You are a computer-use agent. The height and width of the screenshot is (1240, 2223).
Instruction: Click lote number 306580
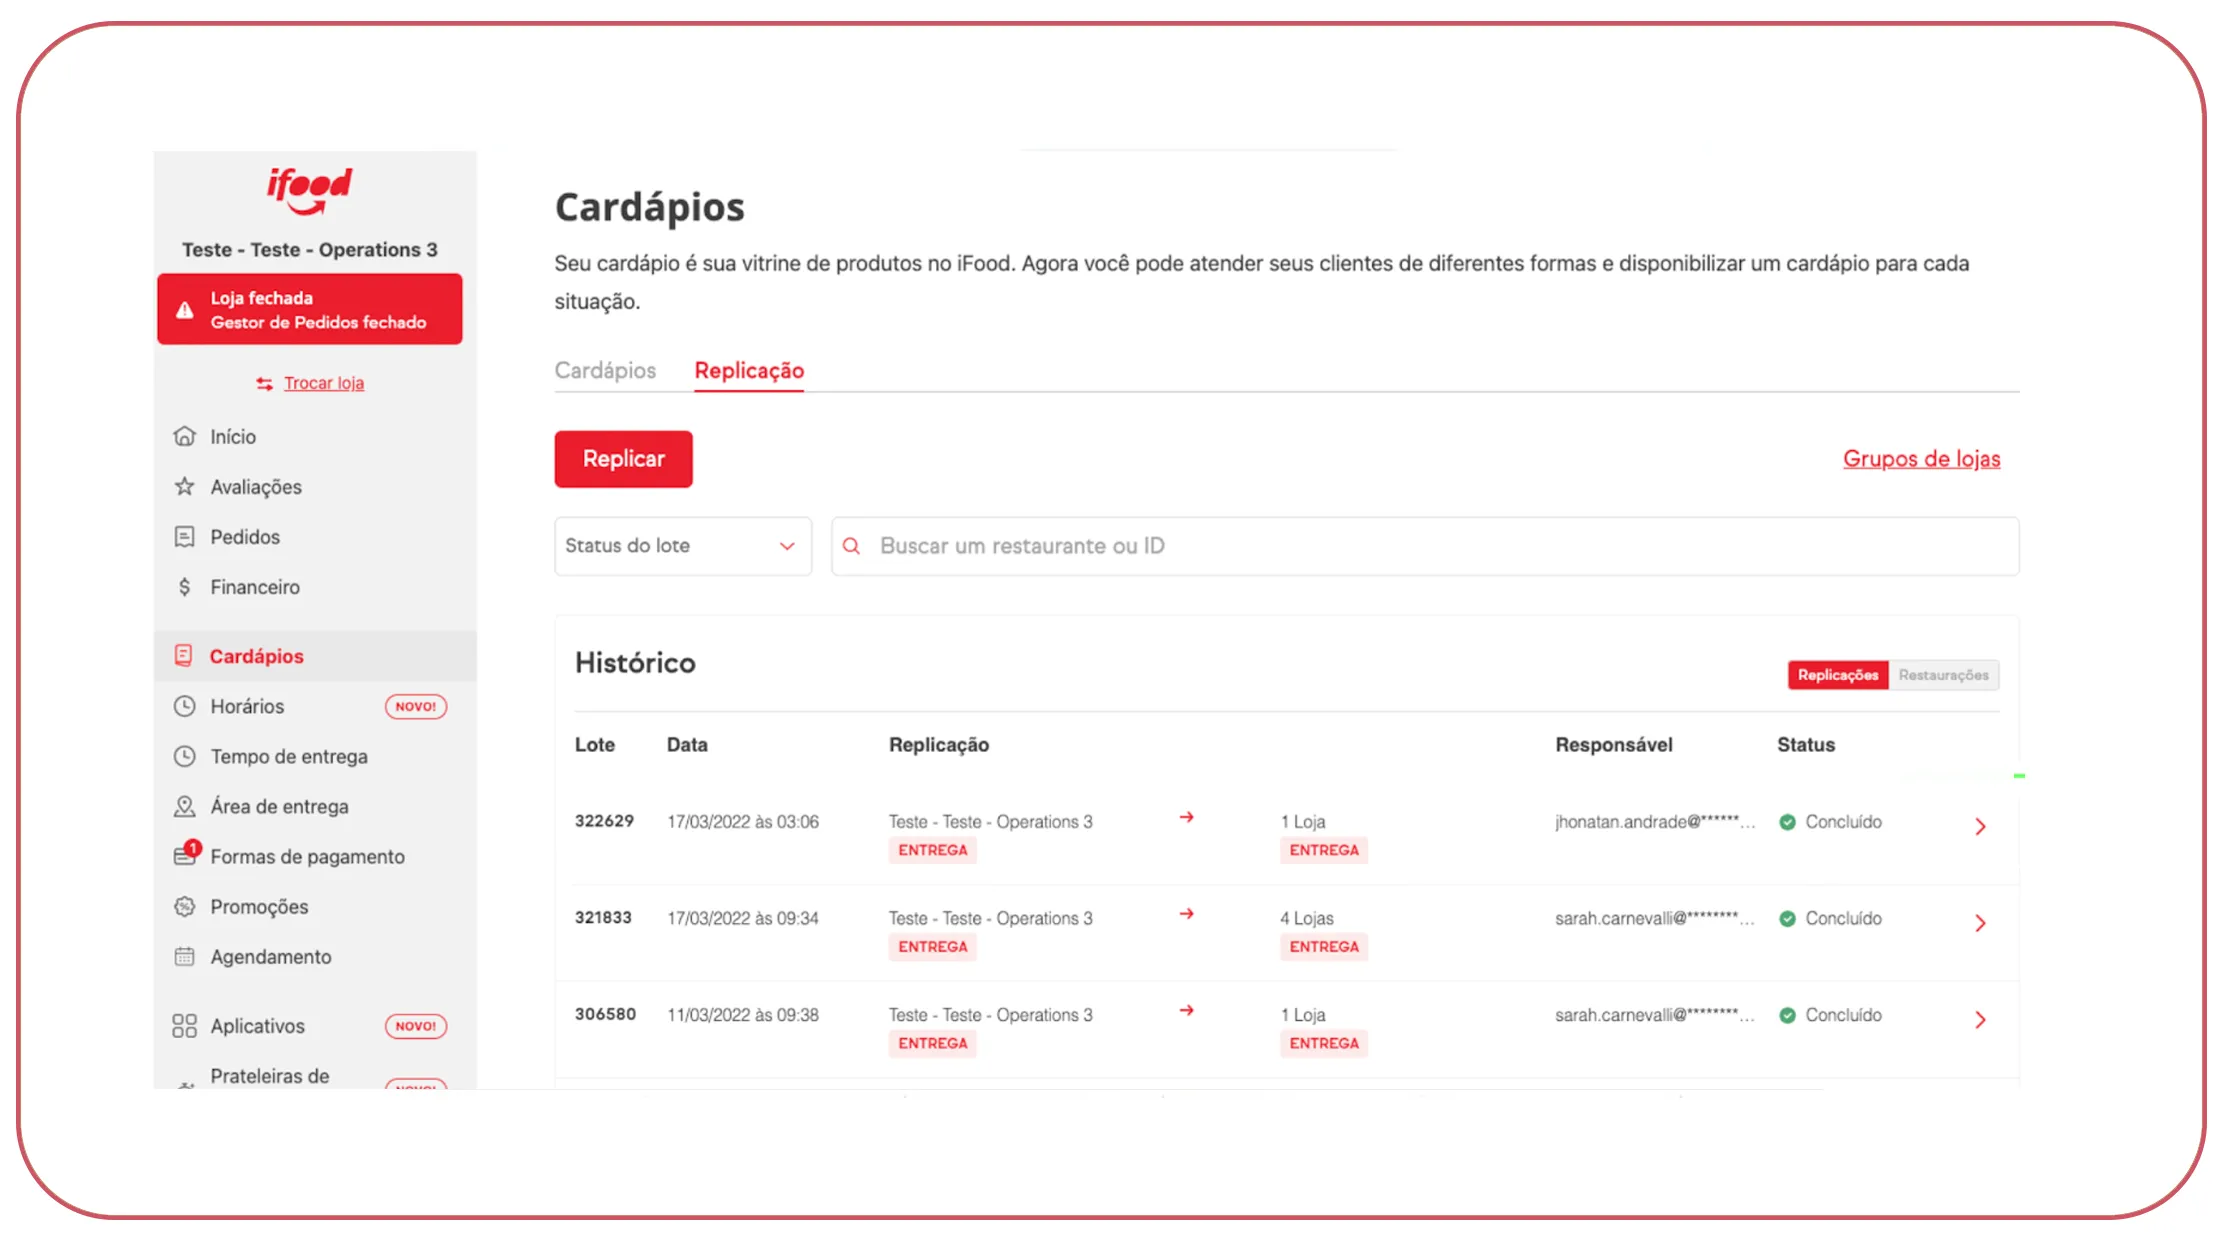(x=605, y=1014)
